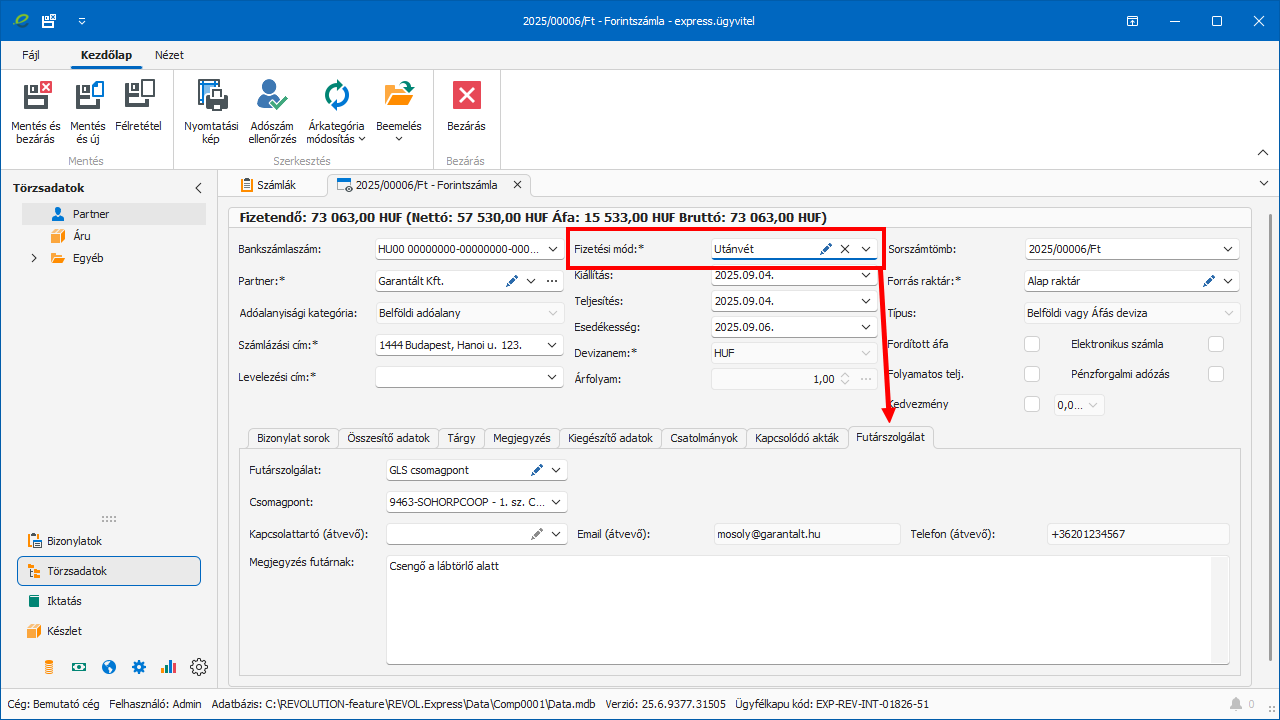This screenshot has height=720, width=1280.
Task: Open the Készlet navigation section
Action: [x=64, y=631]
